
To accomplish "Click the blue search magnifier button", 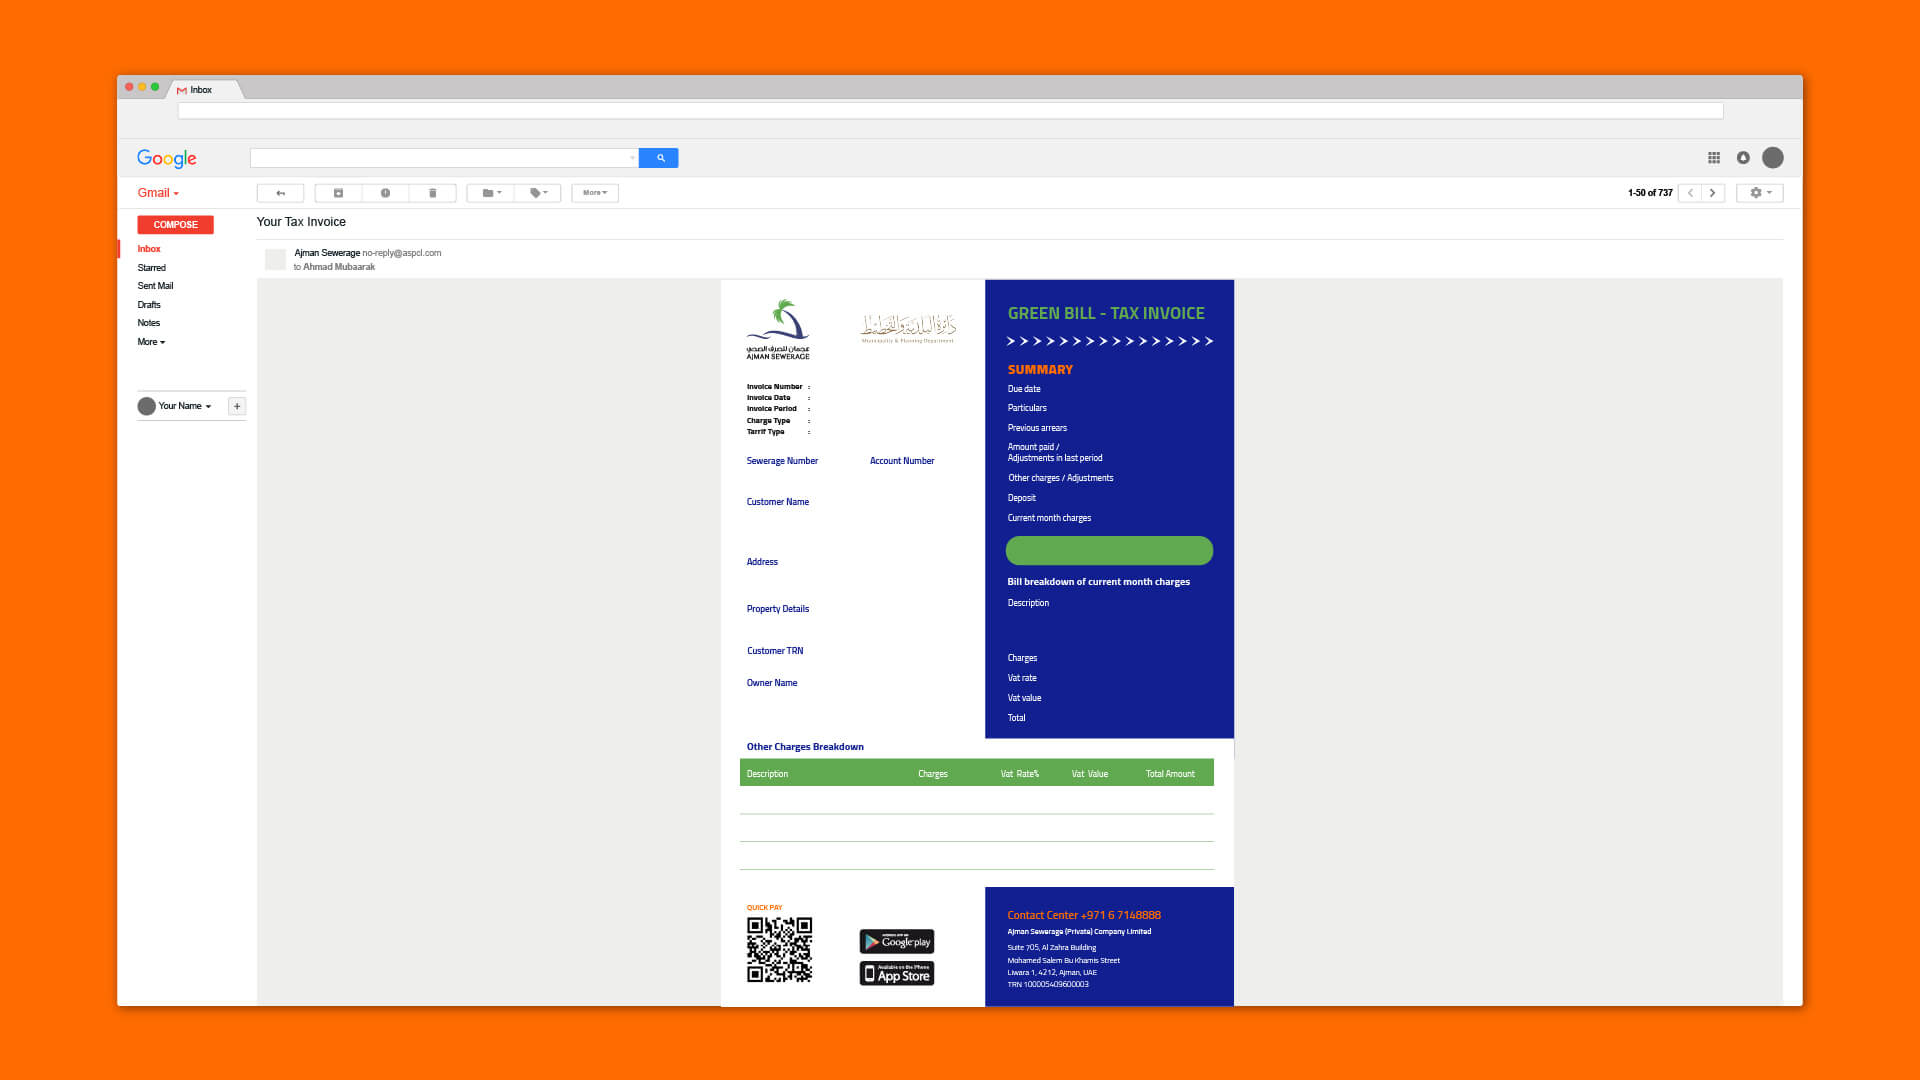I will 659,158.
